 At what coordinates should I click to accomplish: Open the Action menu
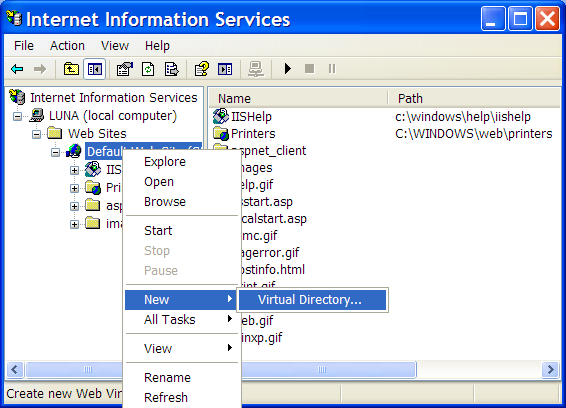[x=67, y=46]
